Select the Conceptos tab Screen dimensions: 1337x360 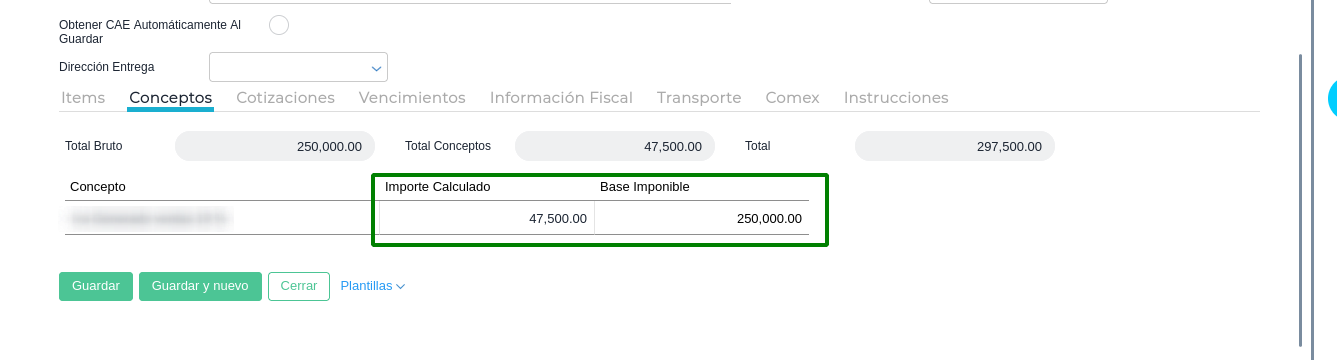pos(170,98)
